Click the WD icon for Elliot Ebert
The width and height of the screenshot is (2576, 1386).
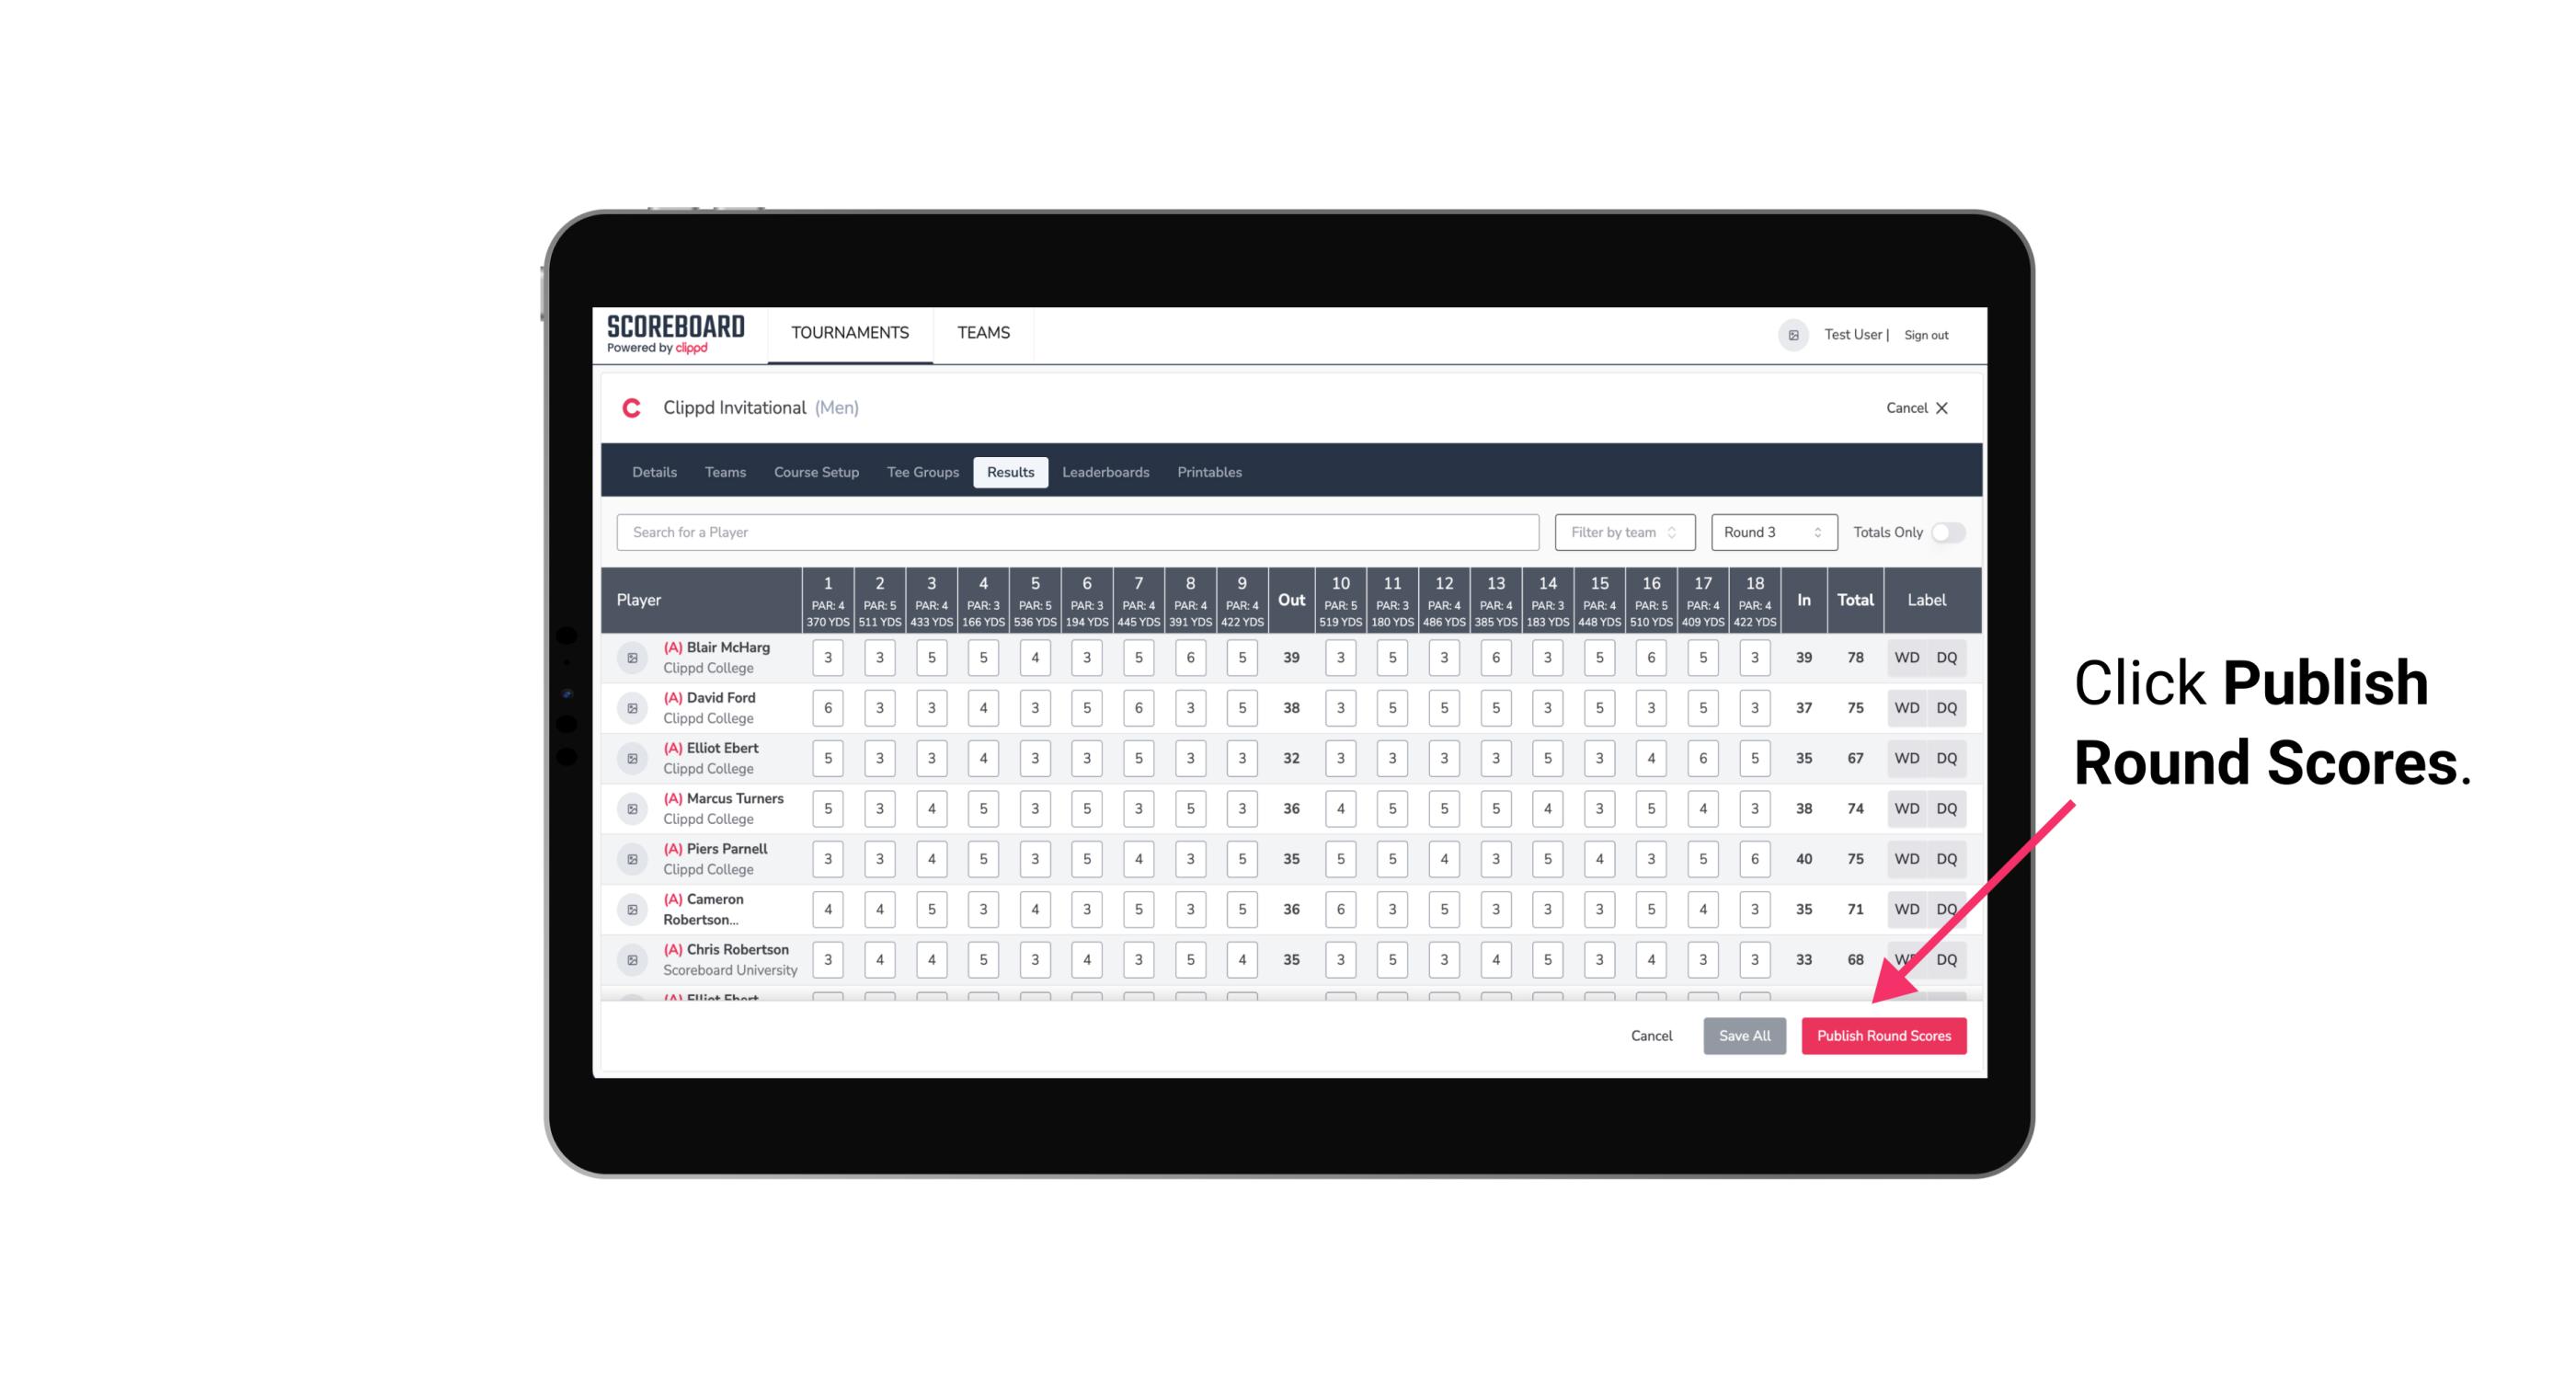tap(1907, 758)
